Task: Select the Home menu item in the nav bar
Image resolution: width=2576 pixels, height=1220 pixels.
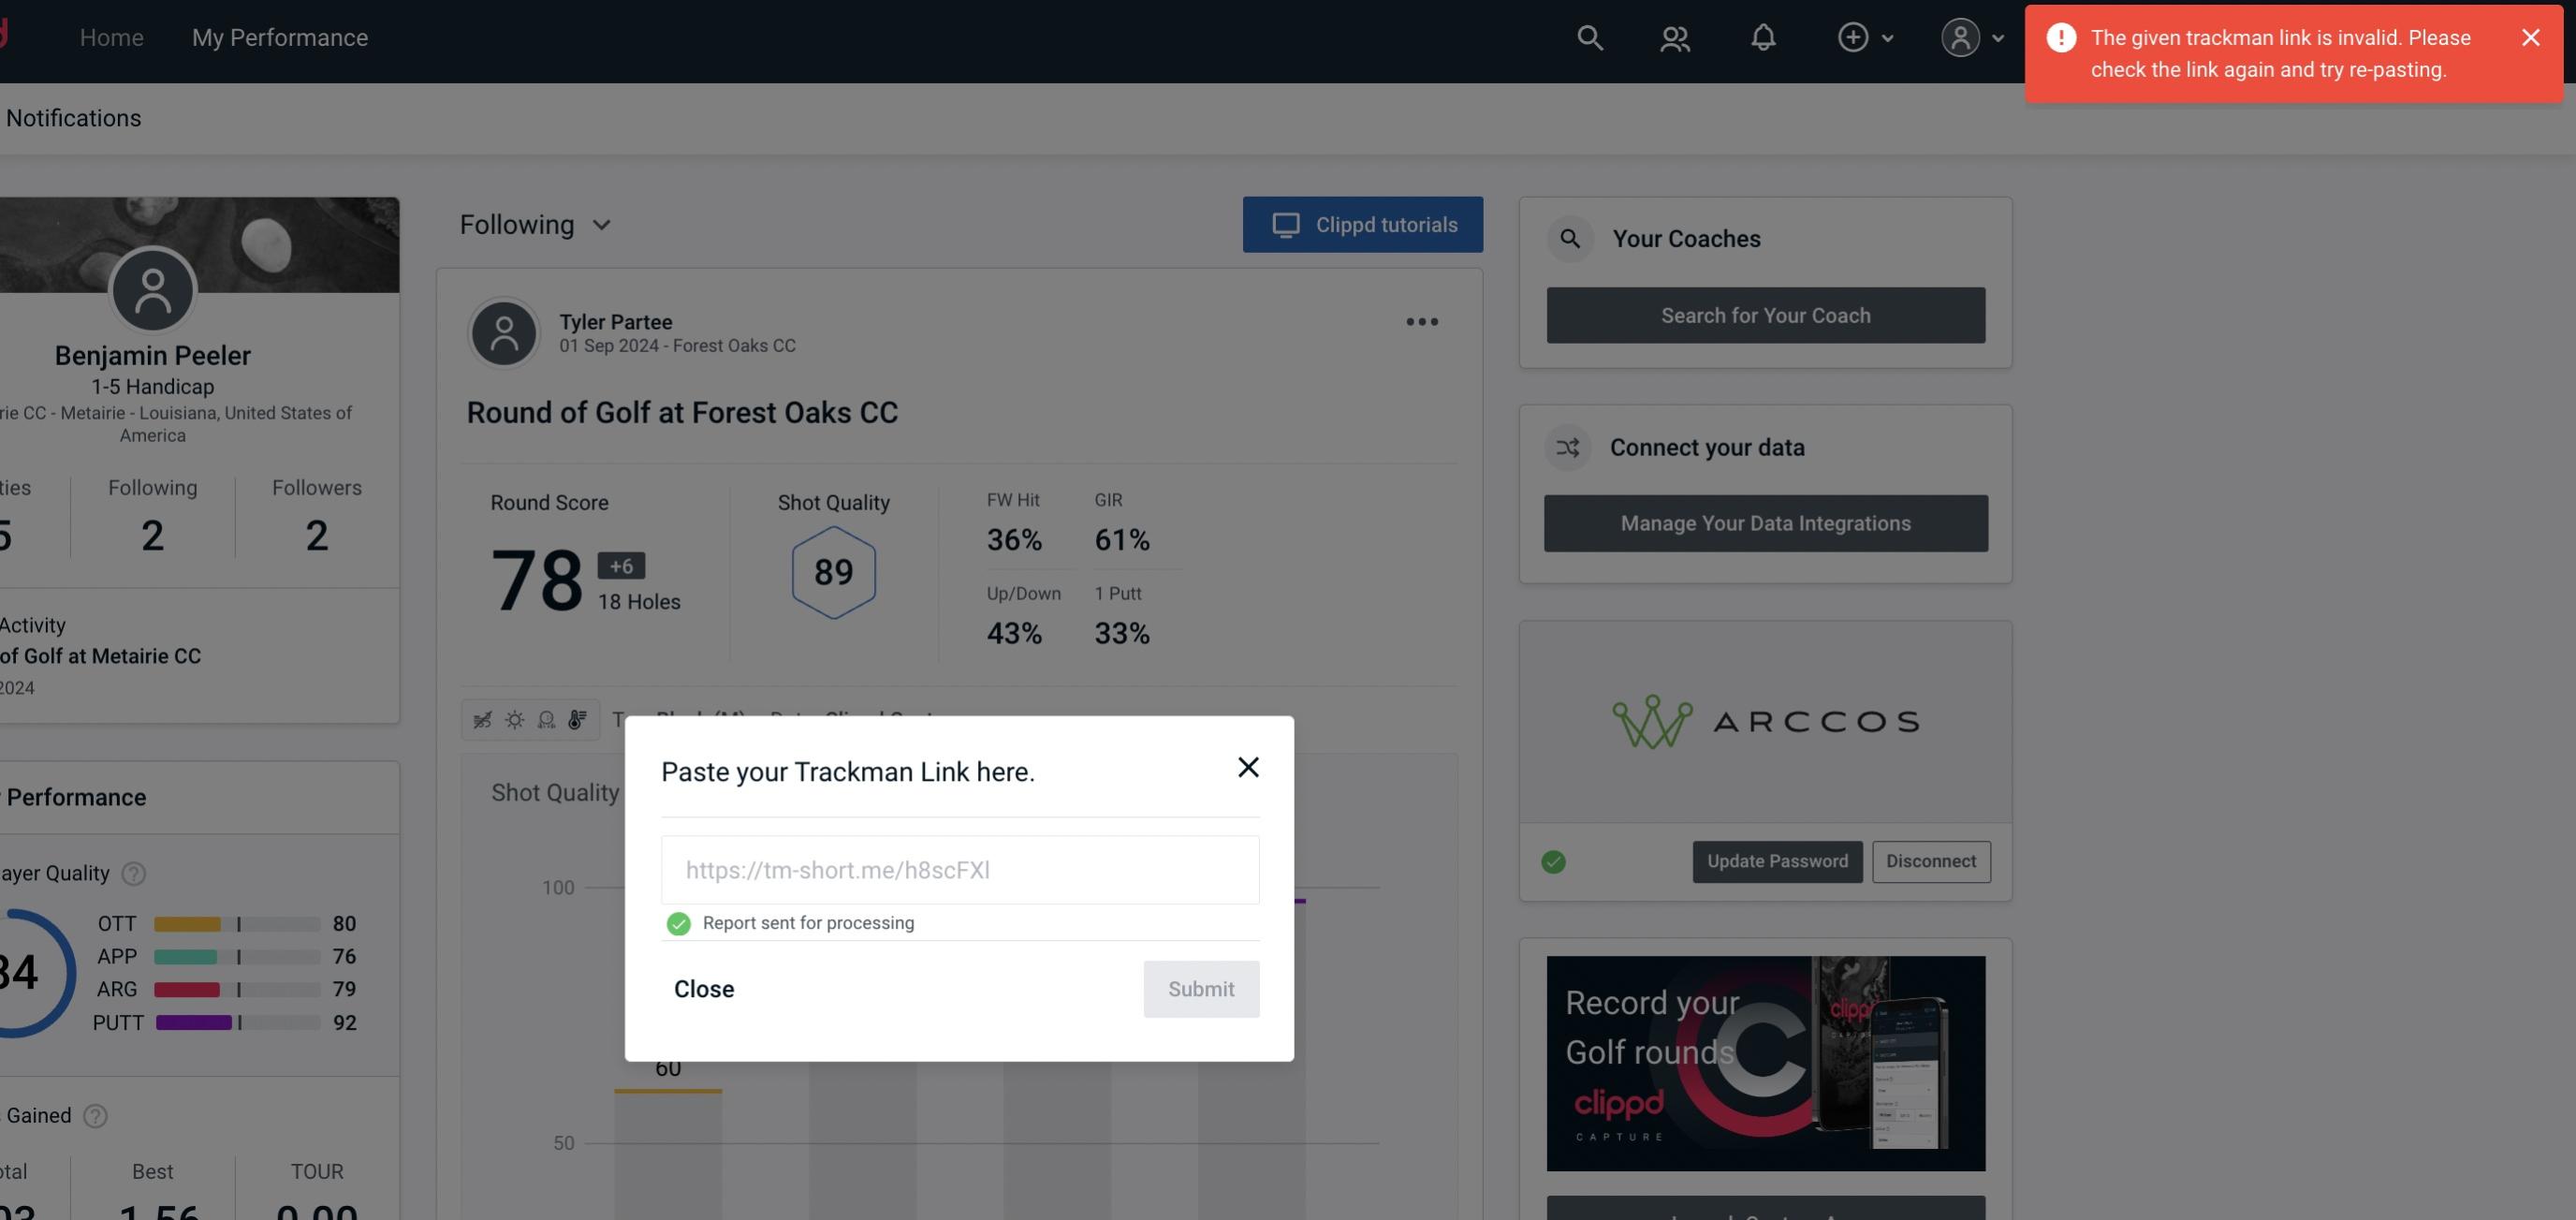Action: tap(110, 37)
